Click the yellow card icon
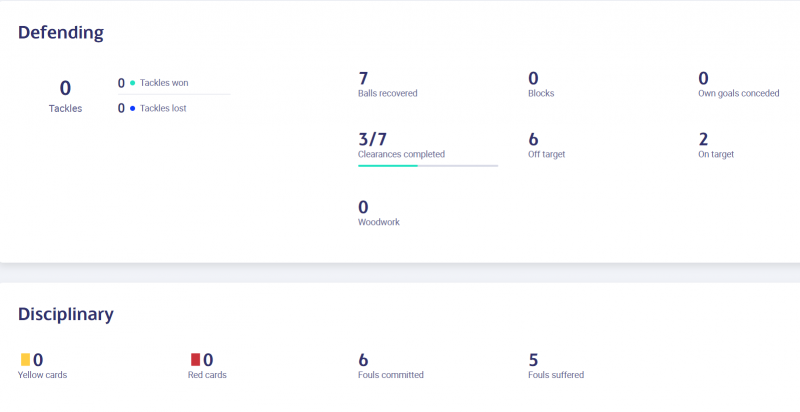 (x=25, y=359)
